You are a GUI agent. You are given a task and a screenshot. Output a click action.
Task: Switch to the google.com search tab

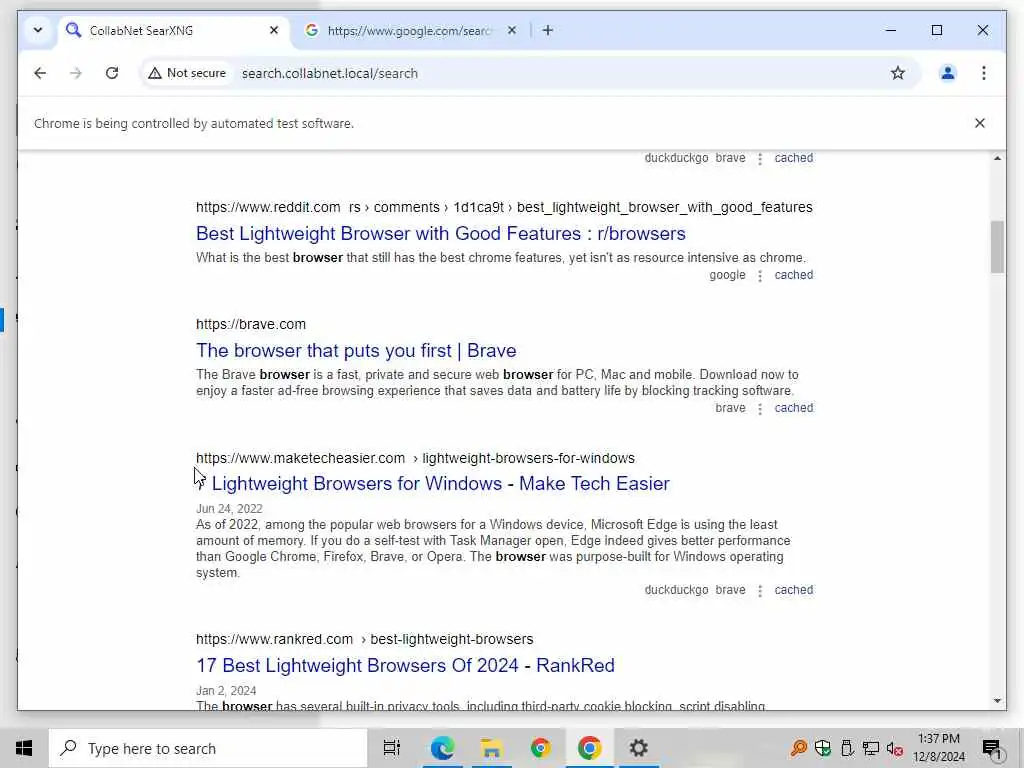pyautogui.click(x=410, y=31)
